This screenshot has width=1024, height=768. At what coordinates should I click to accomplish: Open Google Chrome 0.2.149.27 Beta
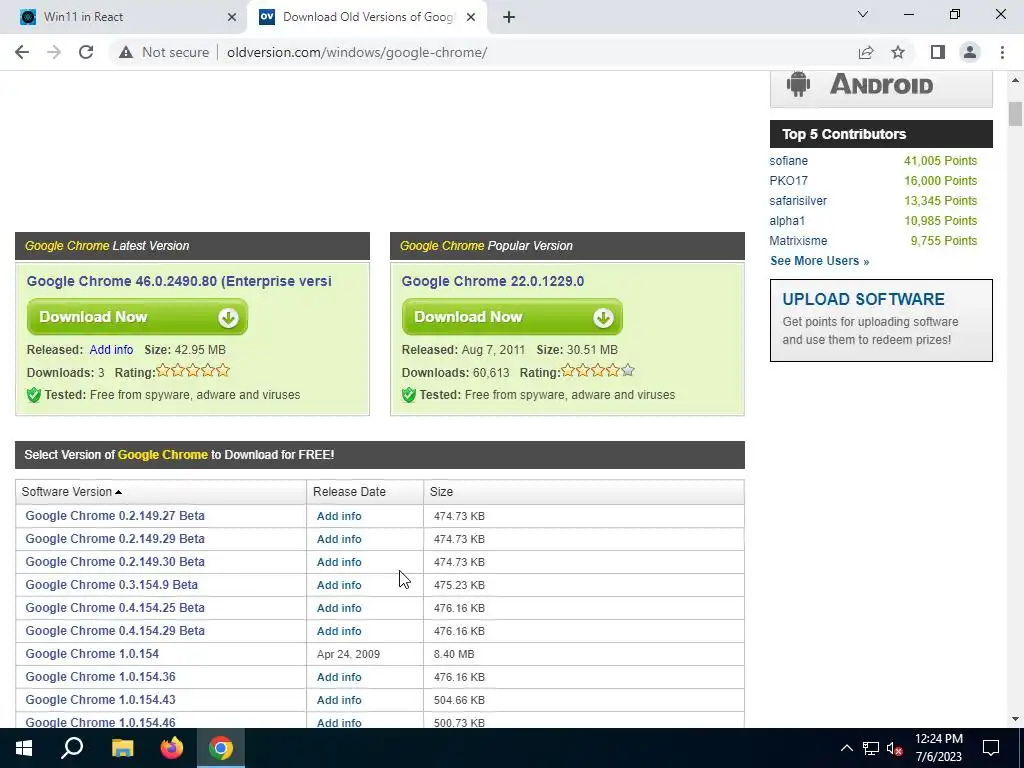pyautogui.click(x=115, y=516)
